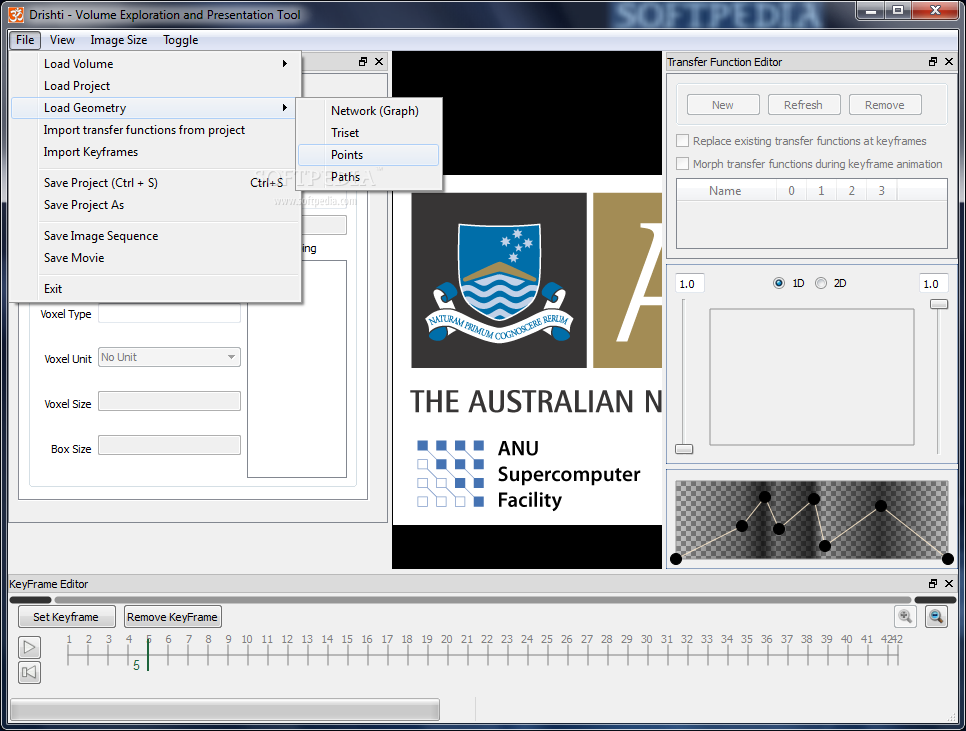Click the left 1.0 value field
The image size is (966, 731).
tap(690, 284)
